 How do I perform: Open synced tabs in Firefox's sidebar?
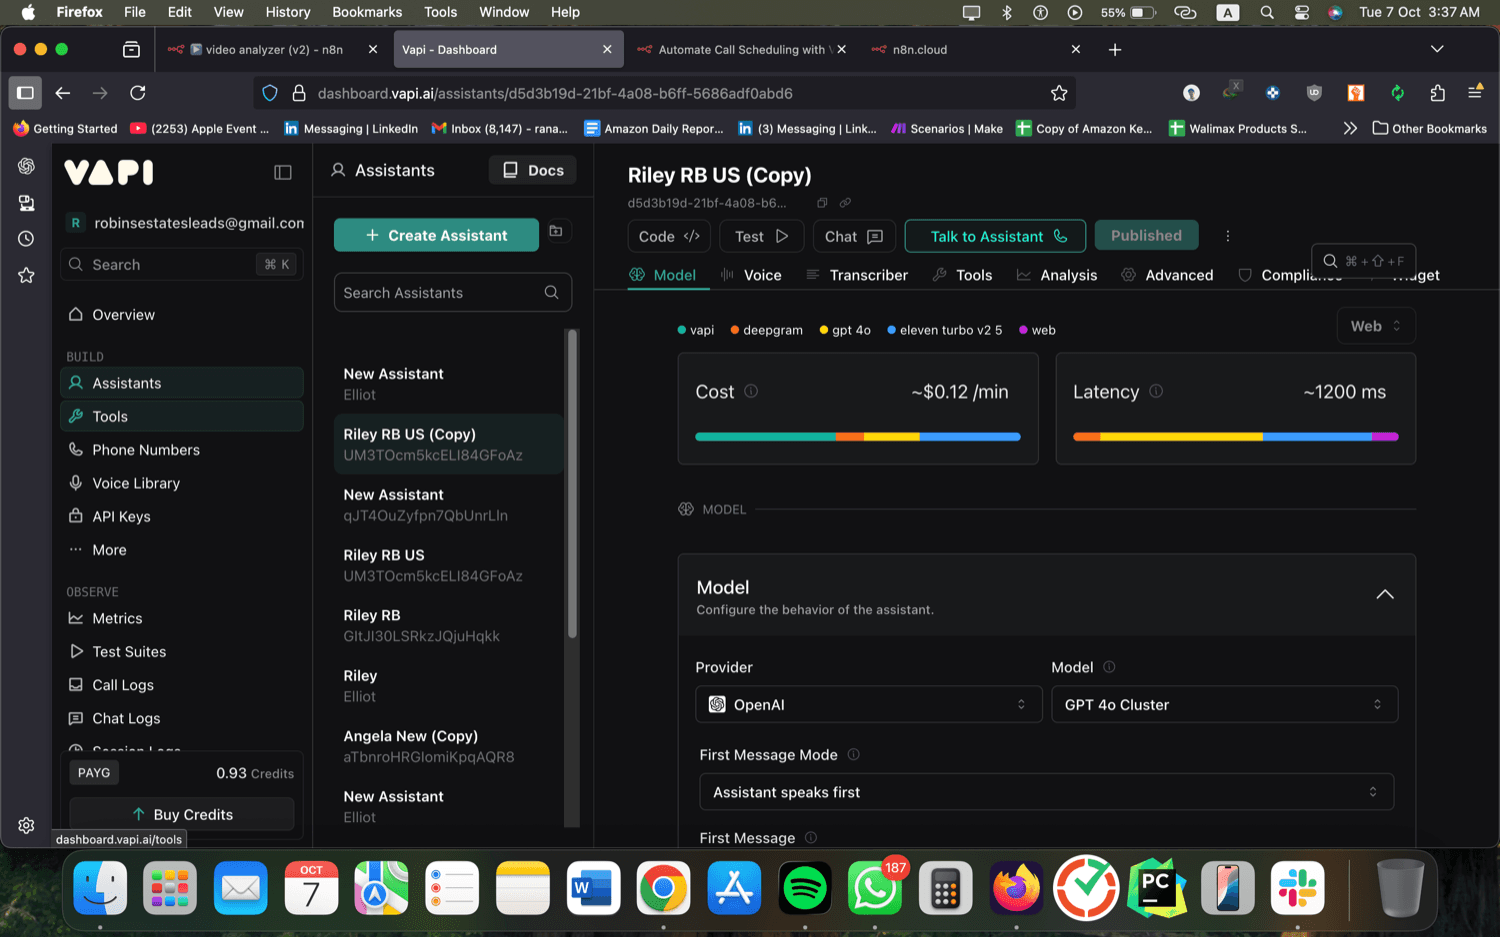coord(26,203)
